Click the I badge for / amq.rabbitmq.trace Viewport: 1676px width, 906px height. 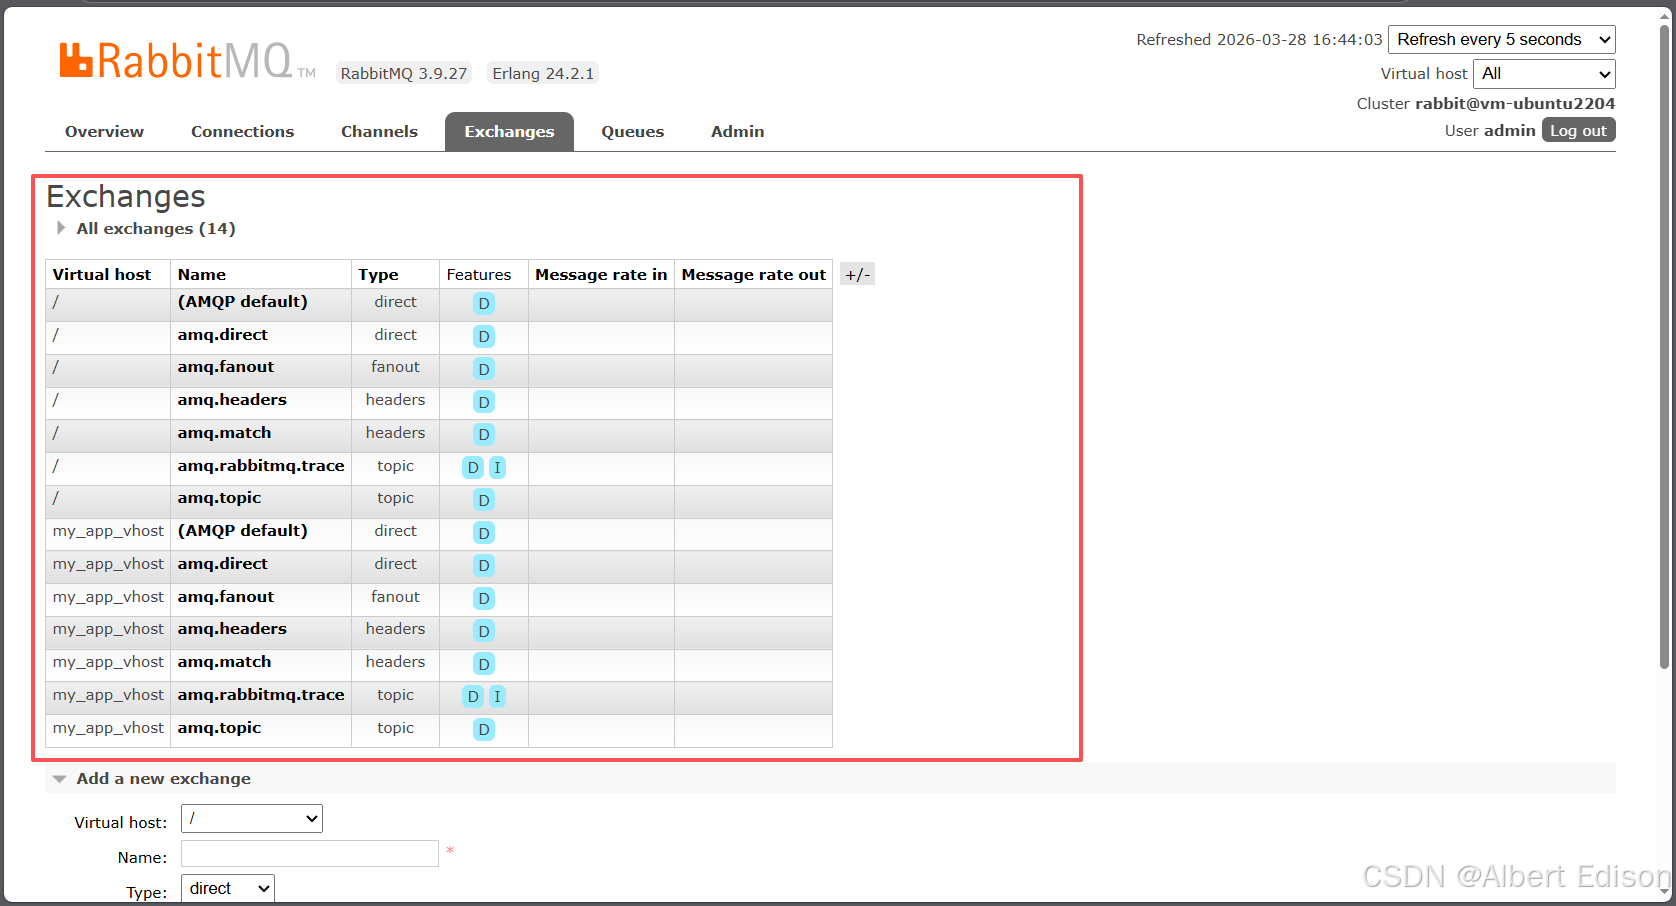click(497, 467)
